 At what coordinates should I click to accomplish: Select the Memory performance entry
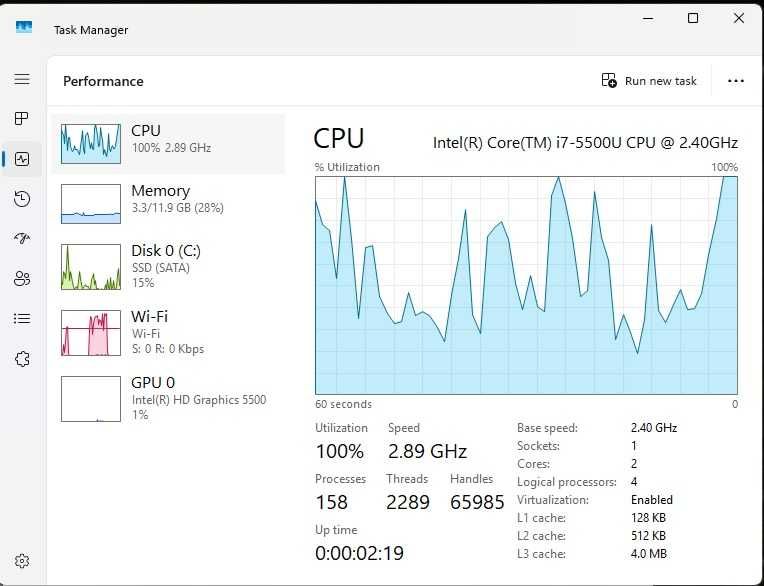coord(168,204)
